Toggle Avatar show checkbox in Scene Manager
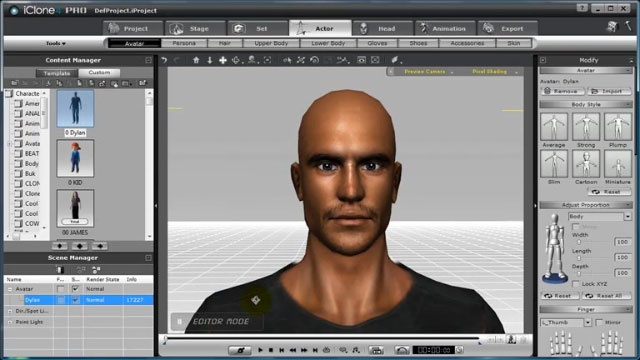Screen dimensions: 640x360 pyautogui.click(x=76, y=289)
